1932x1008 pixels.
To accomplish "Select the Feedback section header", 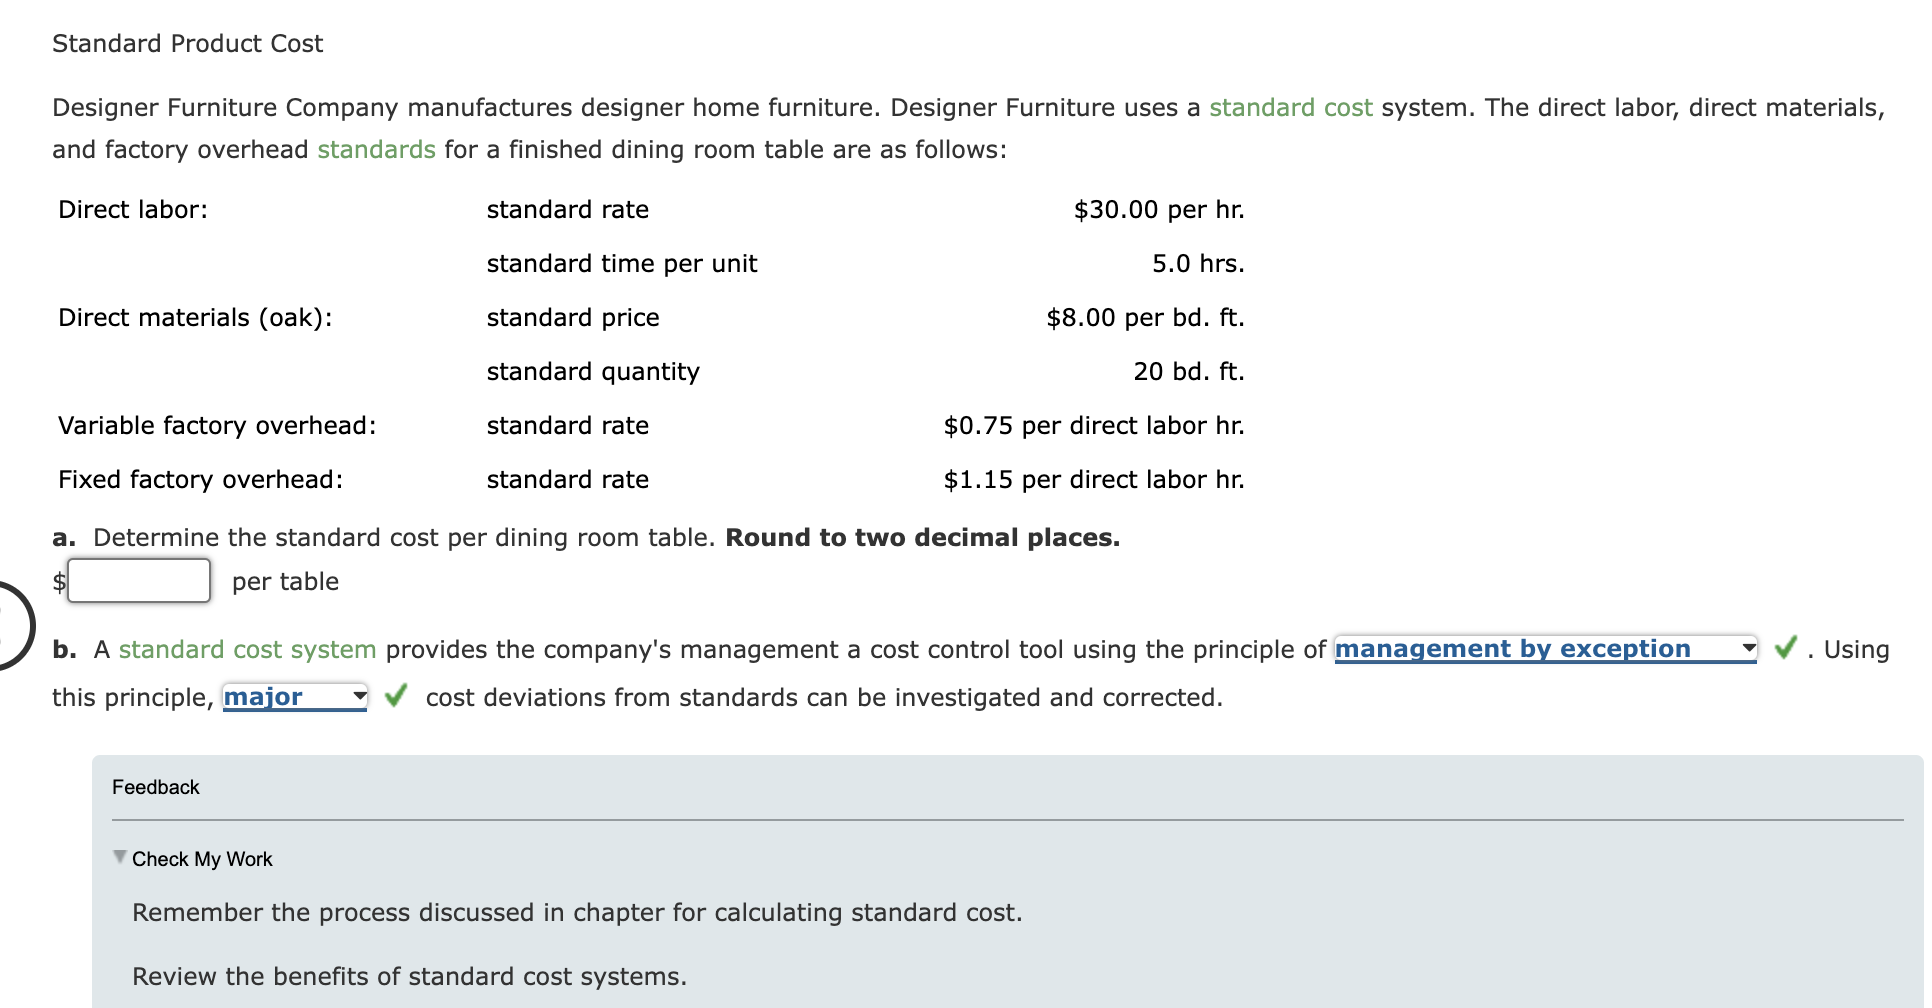I will pos(155,787).
